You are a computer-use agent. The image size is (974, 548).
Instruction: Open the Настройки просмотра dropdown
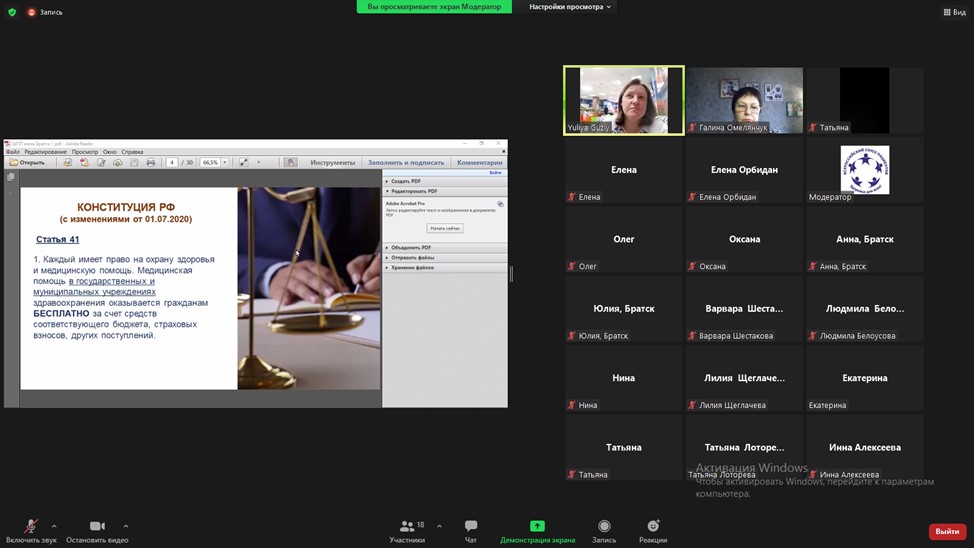[570, 7]
